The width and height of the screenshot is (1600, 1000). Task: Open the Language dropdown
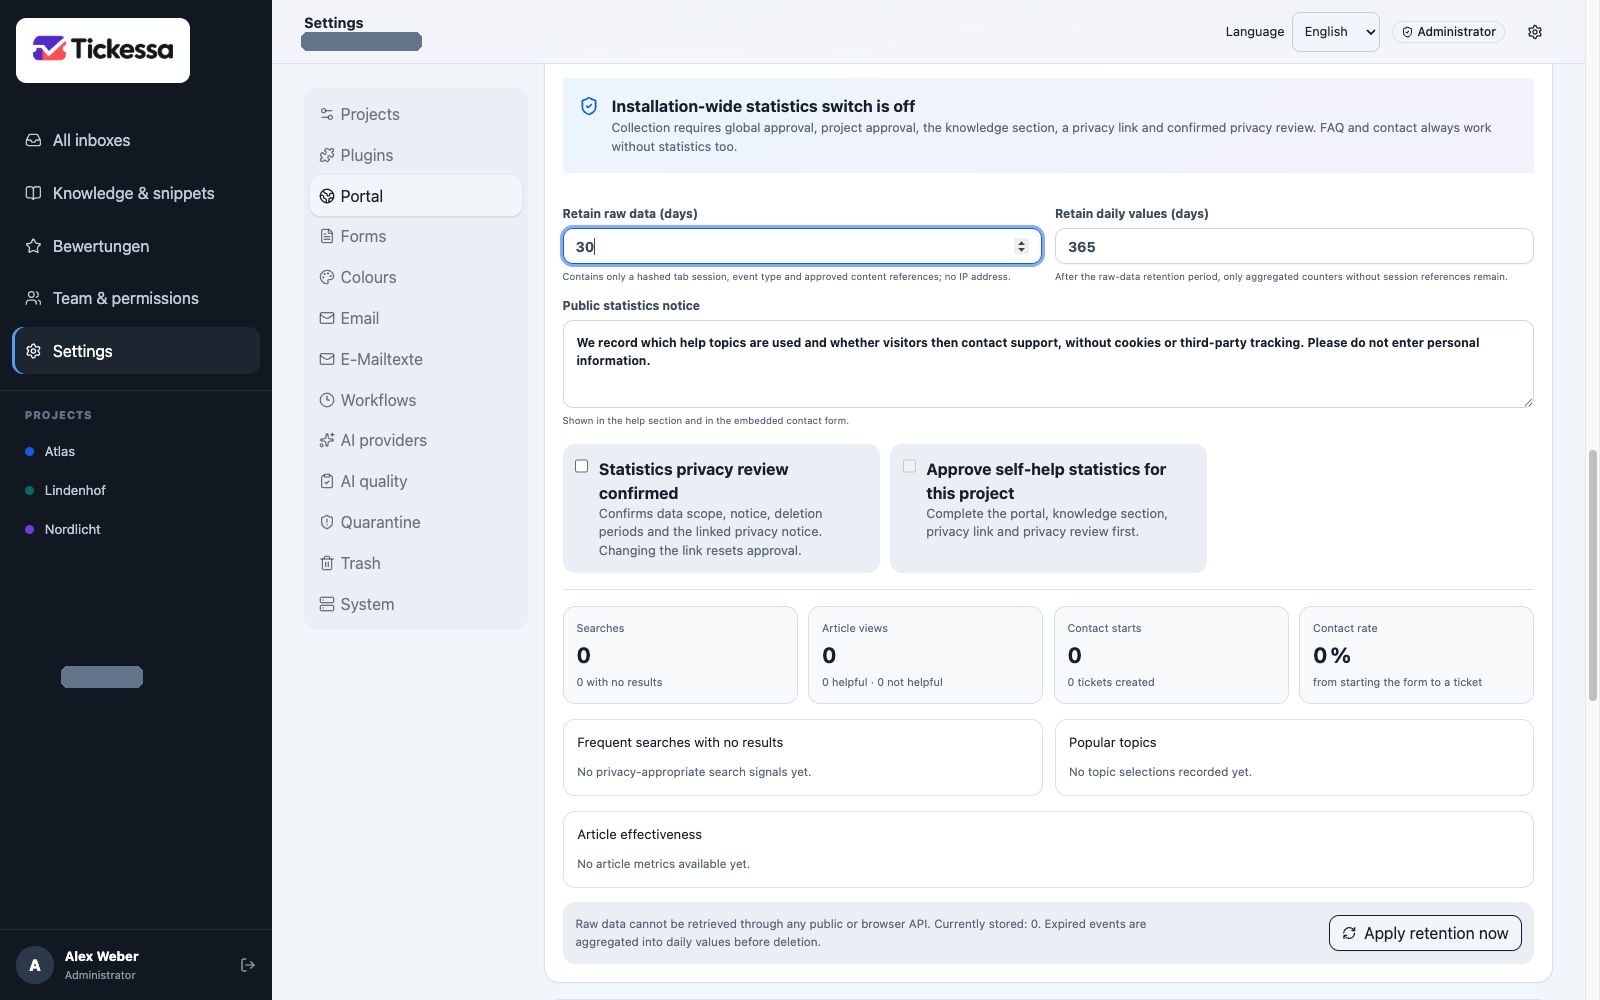click(1335, 32)
